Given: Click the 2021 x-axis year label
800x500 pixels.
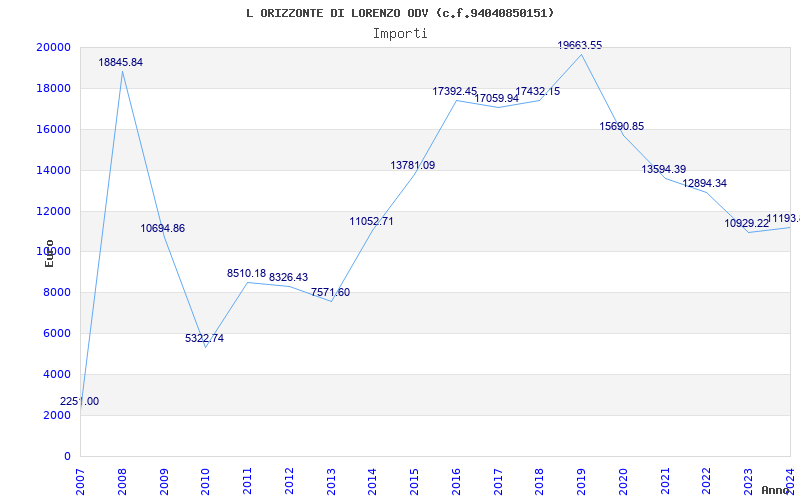Looking at the screenshot, I should (665, 482).
